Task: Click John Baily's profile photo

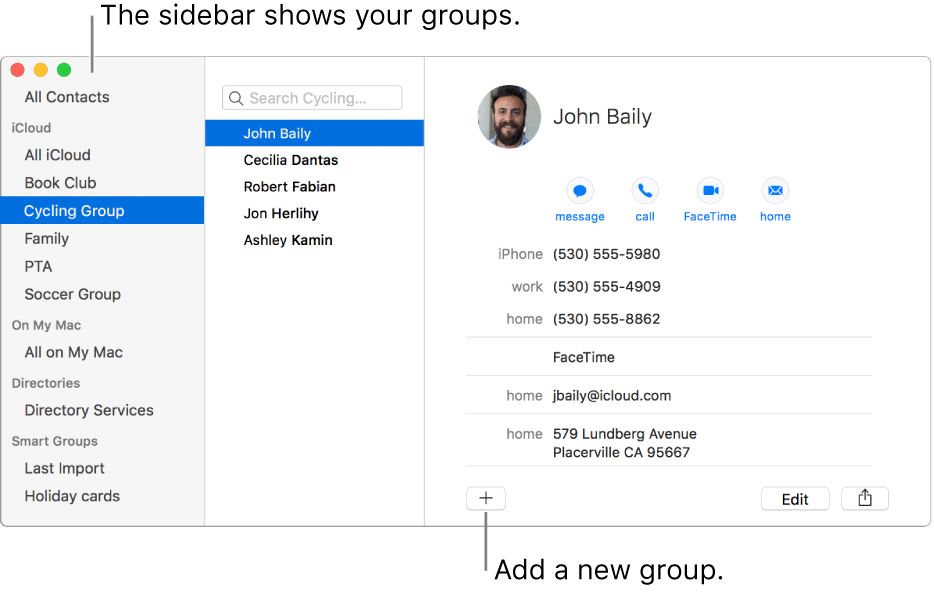Action: click(x=509, y=117)
